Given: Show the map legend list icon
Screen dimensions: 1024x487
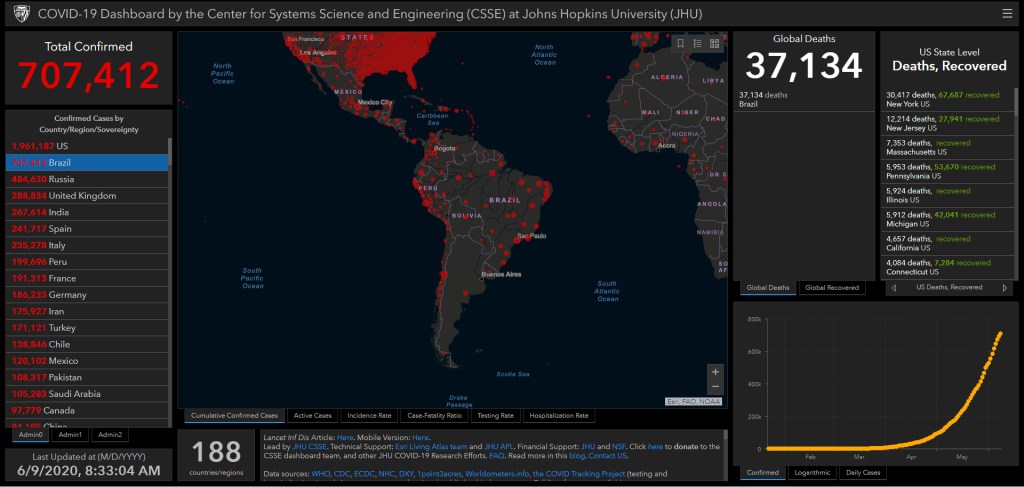Looking at the screenshot, I should 697,43.
